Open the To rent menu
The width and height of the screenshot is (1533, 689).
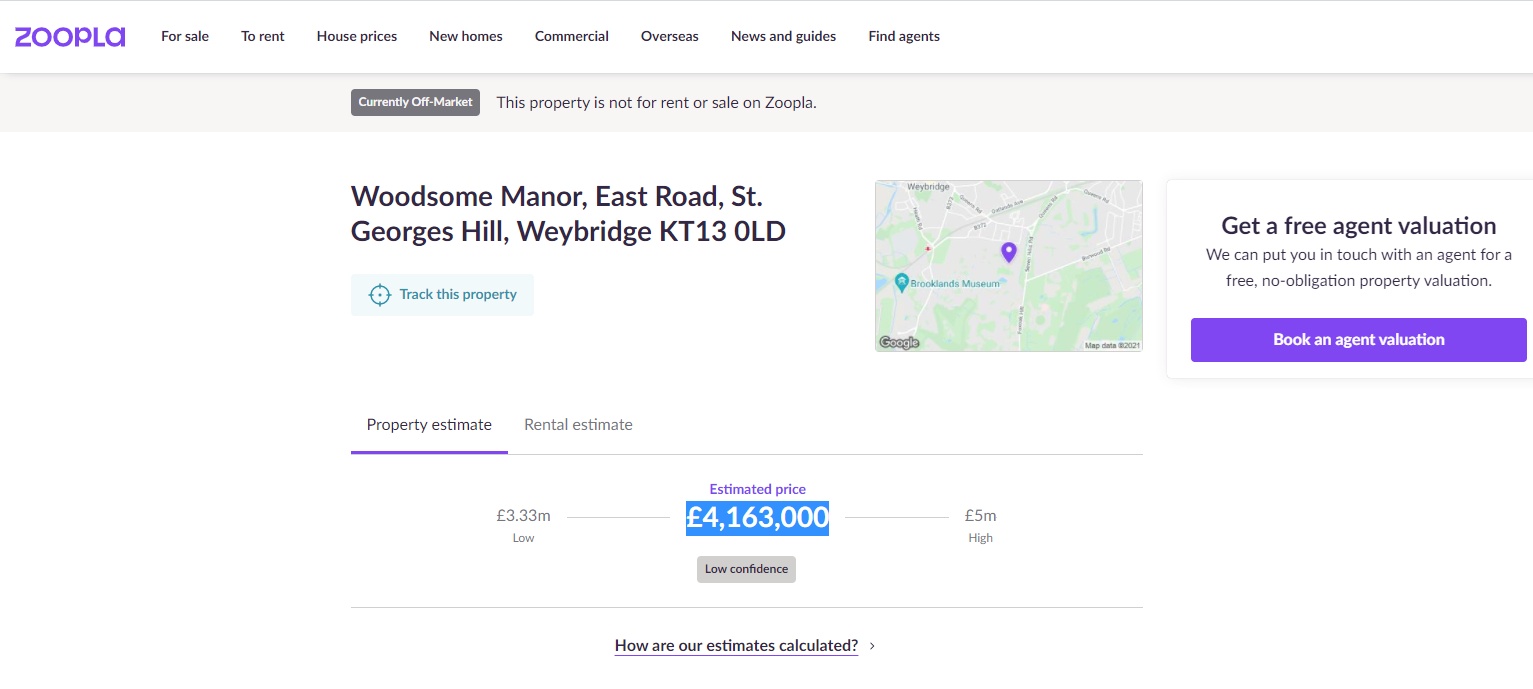pos(262,36)
